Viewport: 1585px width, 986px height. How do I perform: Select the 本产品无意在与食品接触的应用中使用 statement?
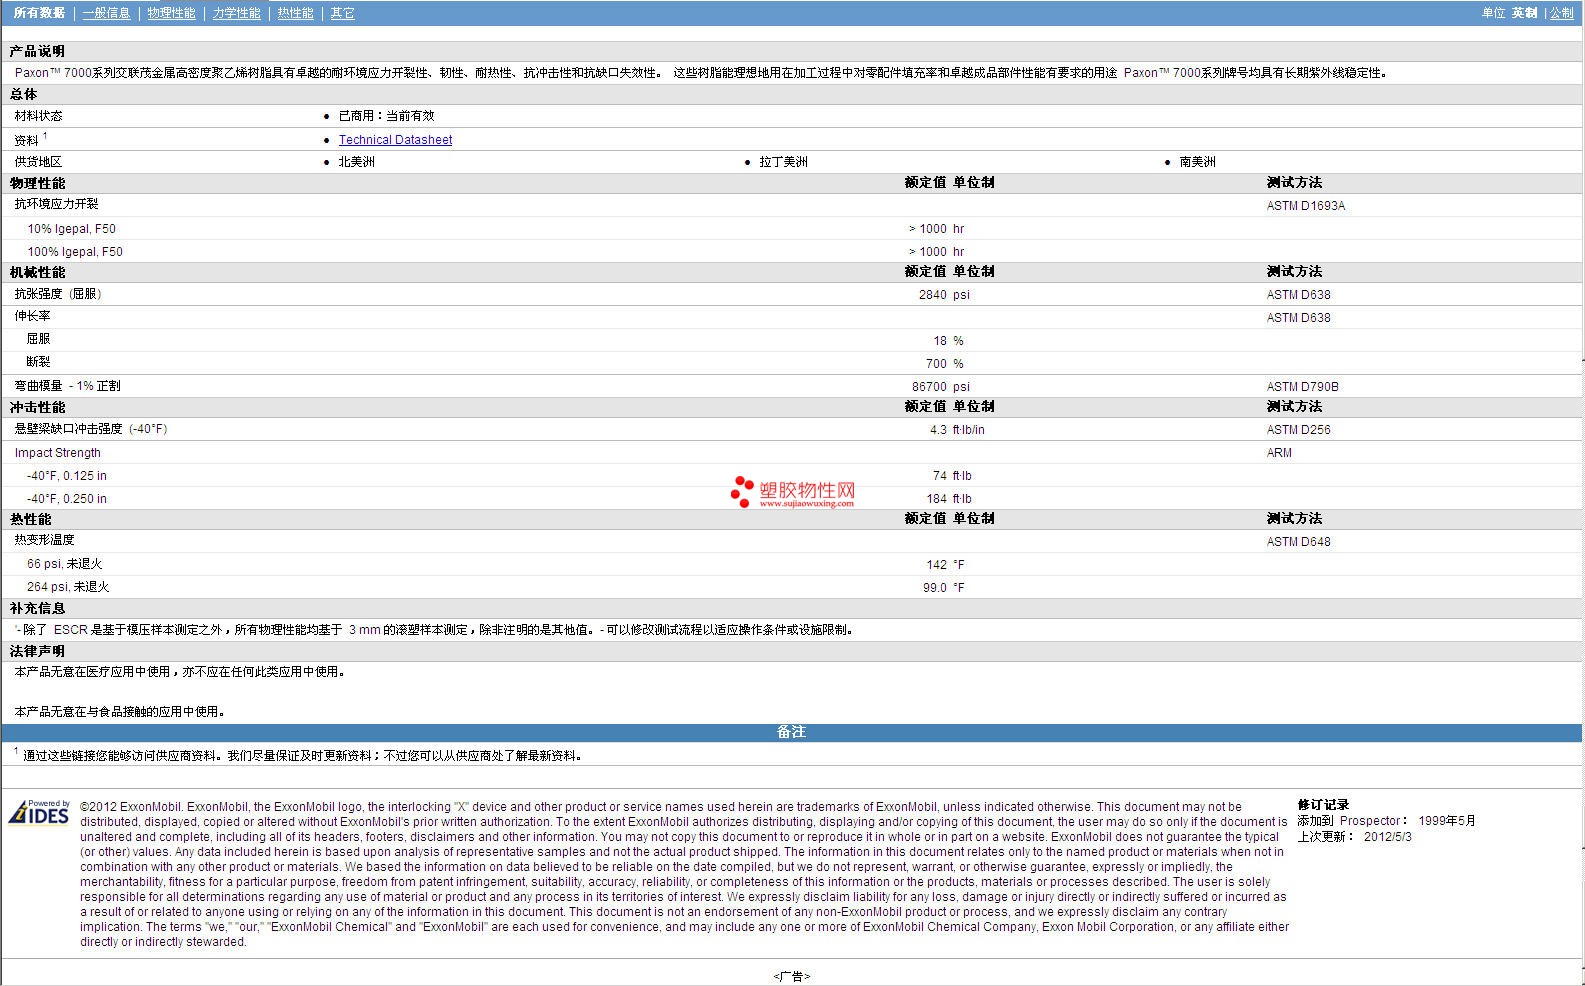pyautogui.click(x=121, y=712)
